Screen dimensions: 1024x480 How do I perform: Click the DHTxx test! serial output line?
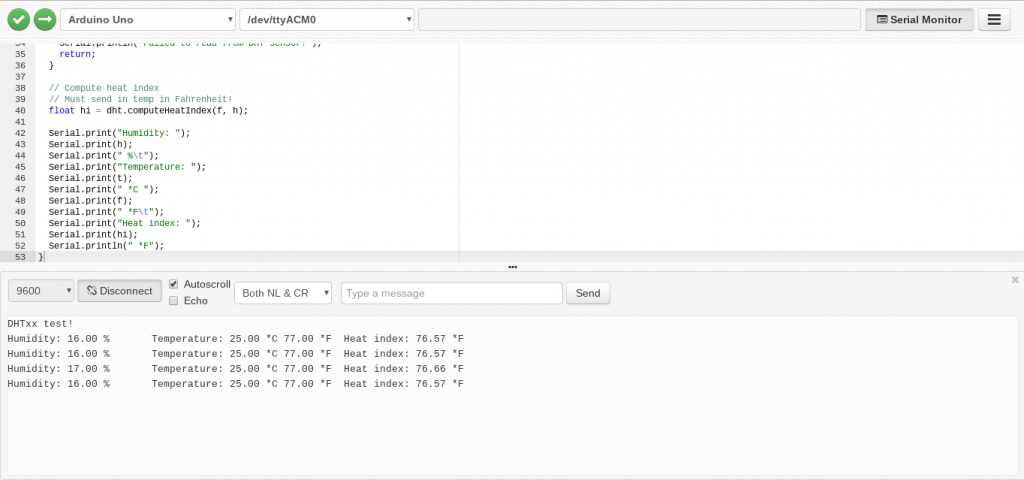click(40, 324)
